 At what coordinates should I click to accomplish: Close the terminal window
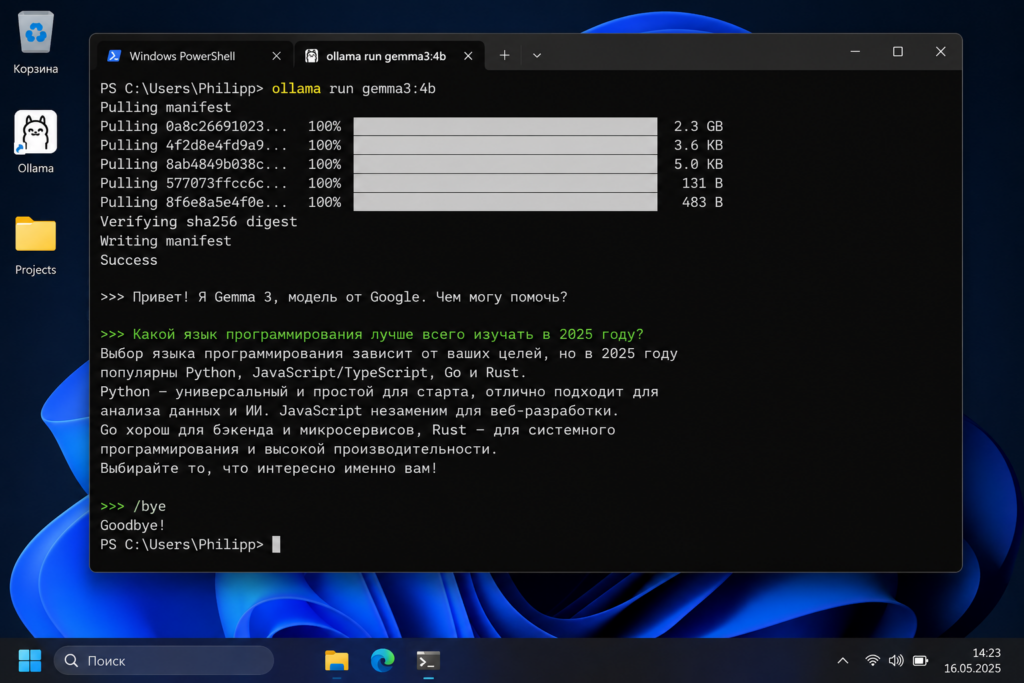tap(940, 52)
